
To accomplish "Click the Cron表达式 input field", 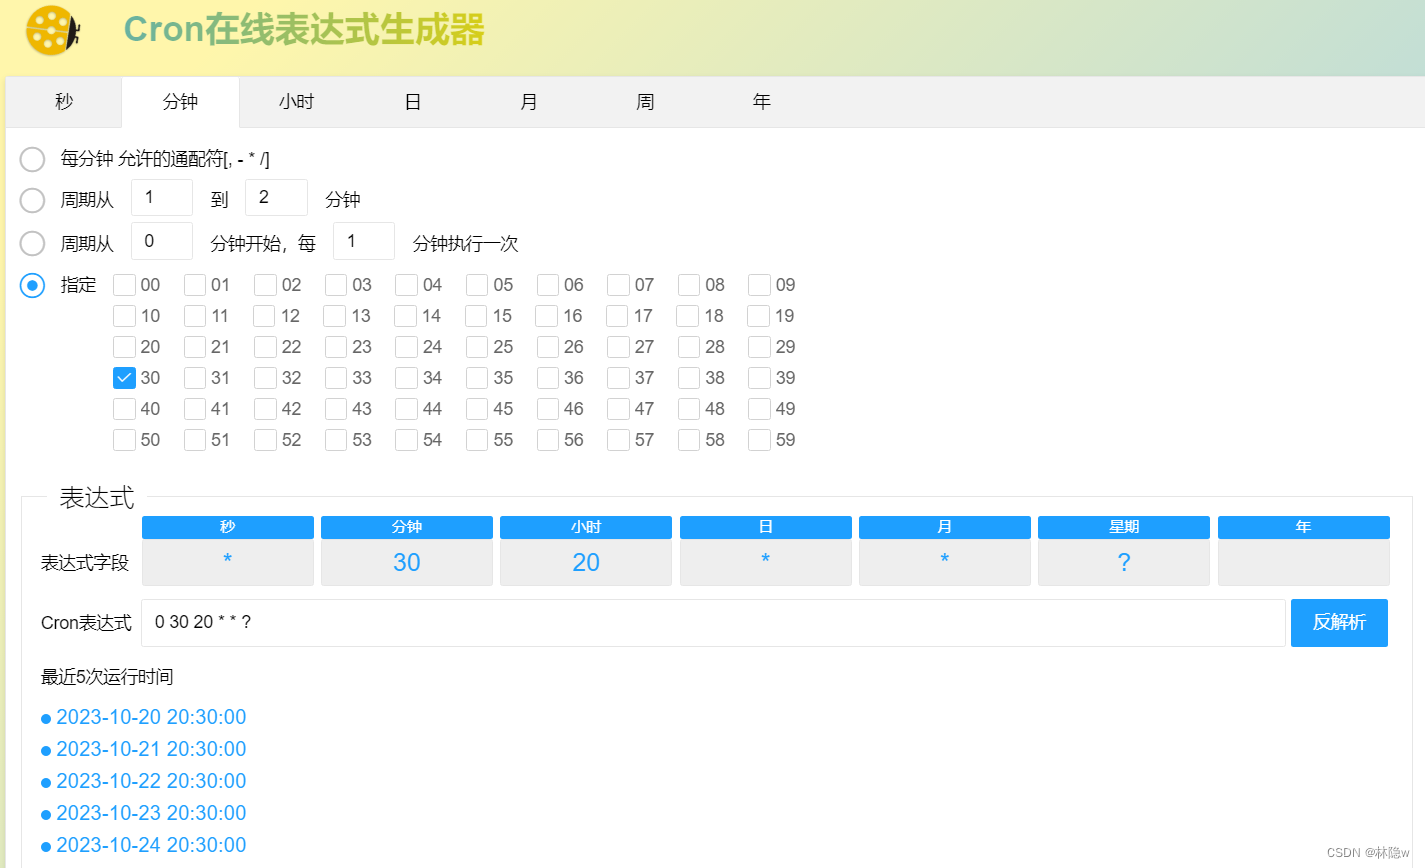I will pos(700,622).
